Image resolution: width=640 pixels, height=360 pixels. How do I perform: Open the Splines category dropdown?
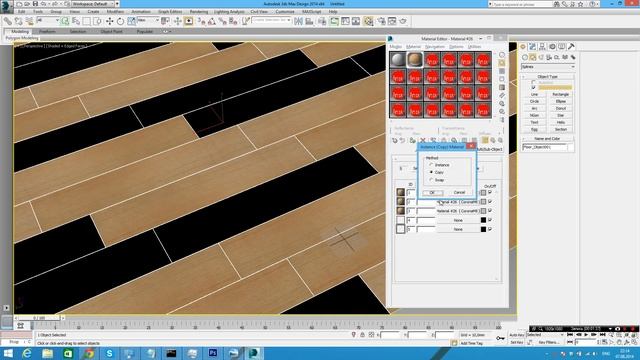tap(548, 67)
